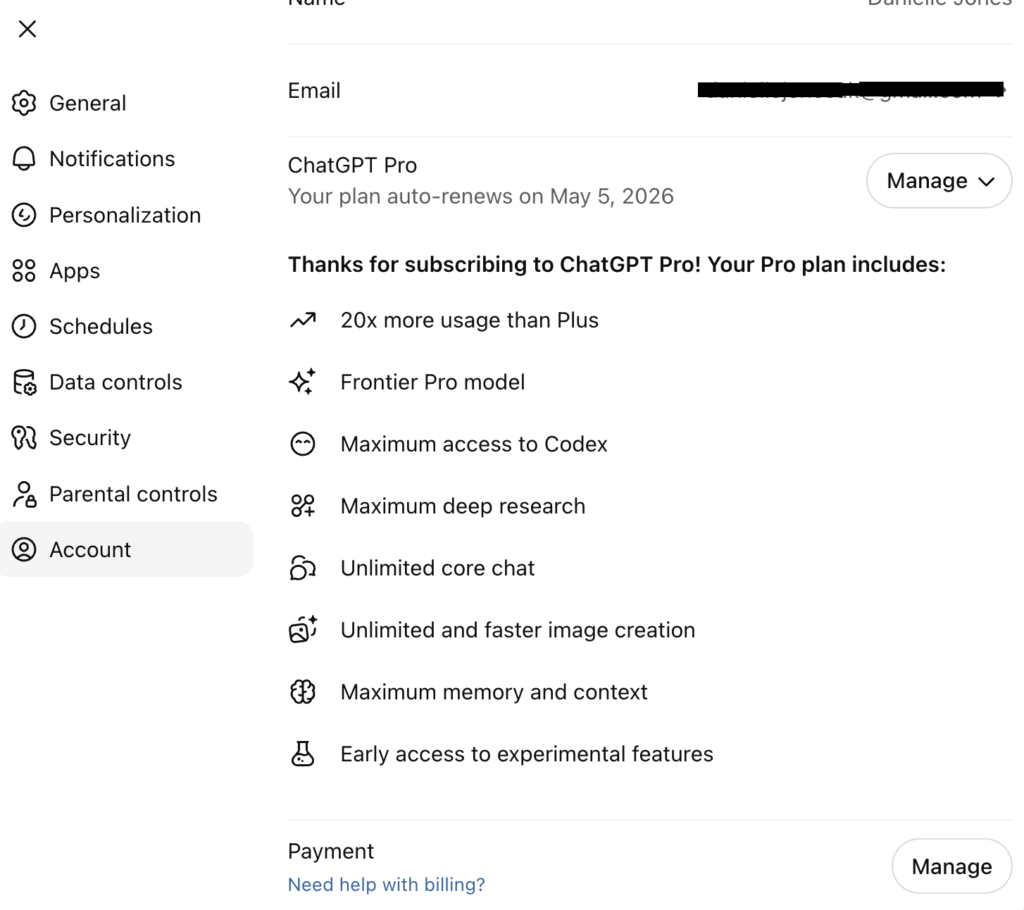Switch to the Notifications settings tab
Screen dimensions: 1024x910
pyautogui.click(x=112, y=159)
